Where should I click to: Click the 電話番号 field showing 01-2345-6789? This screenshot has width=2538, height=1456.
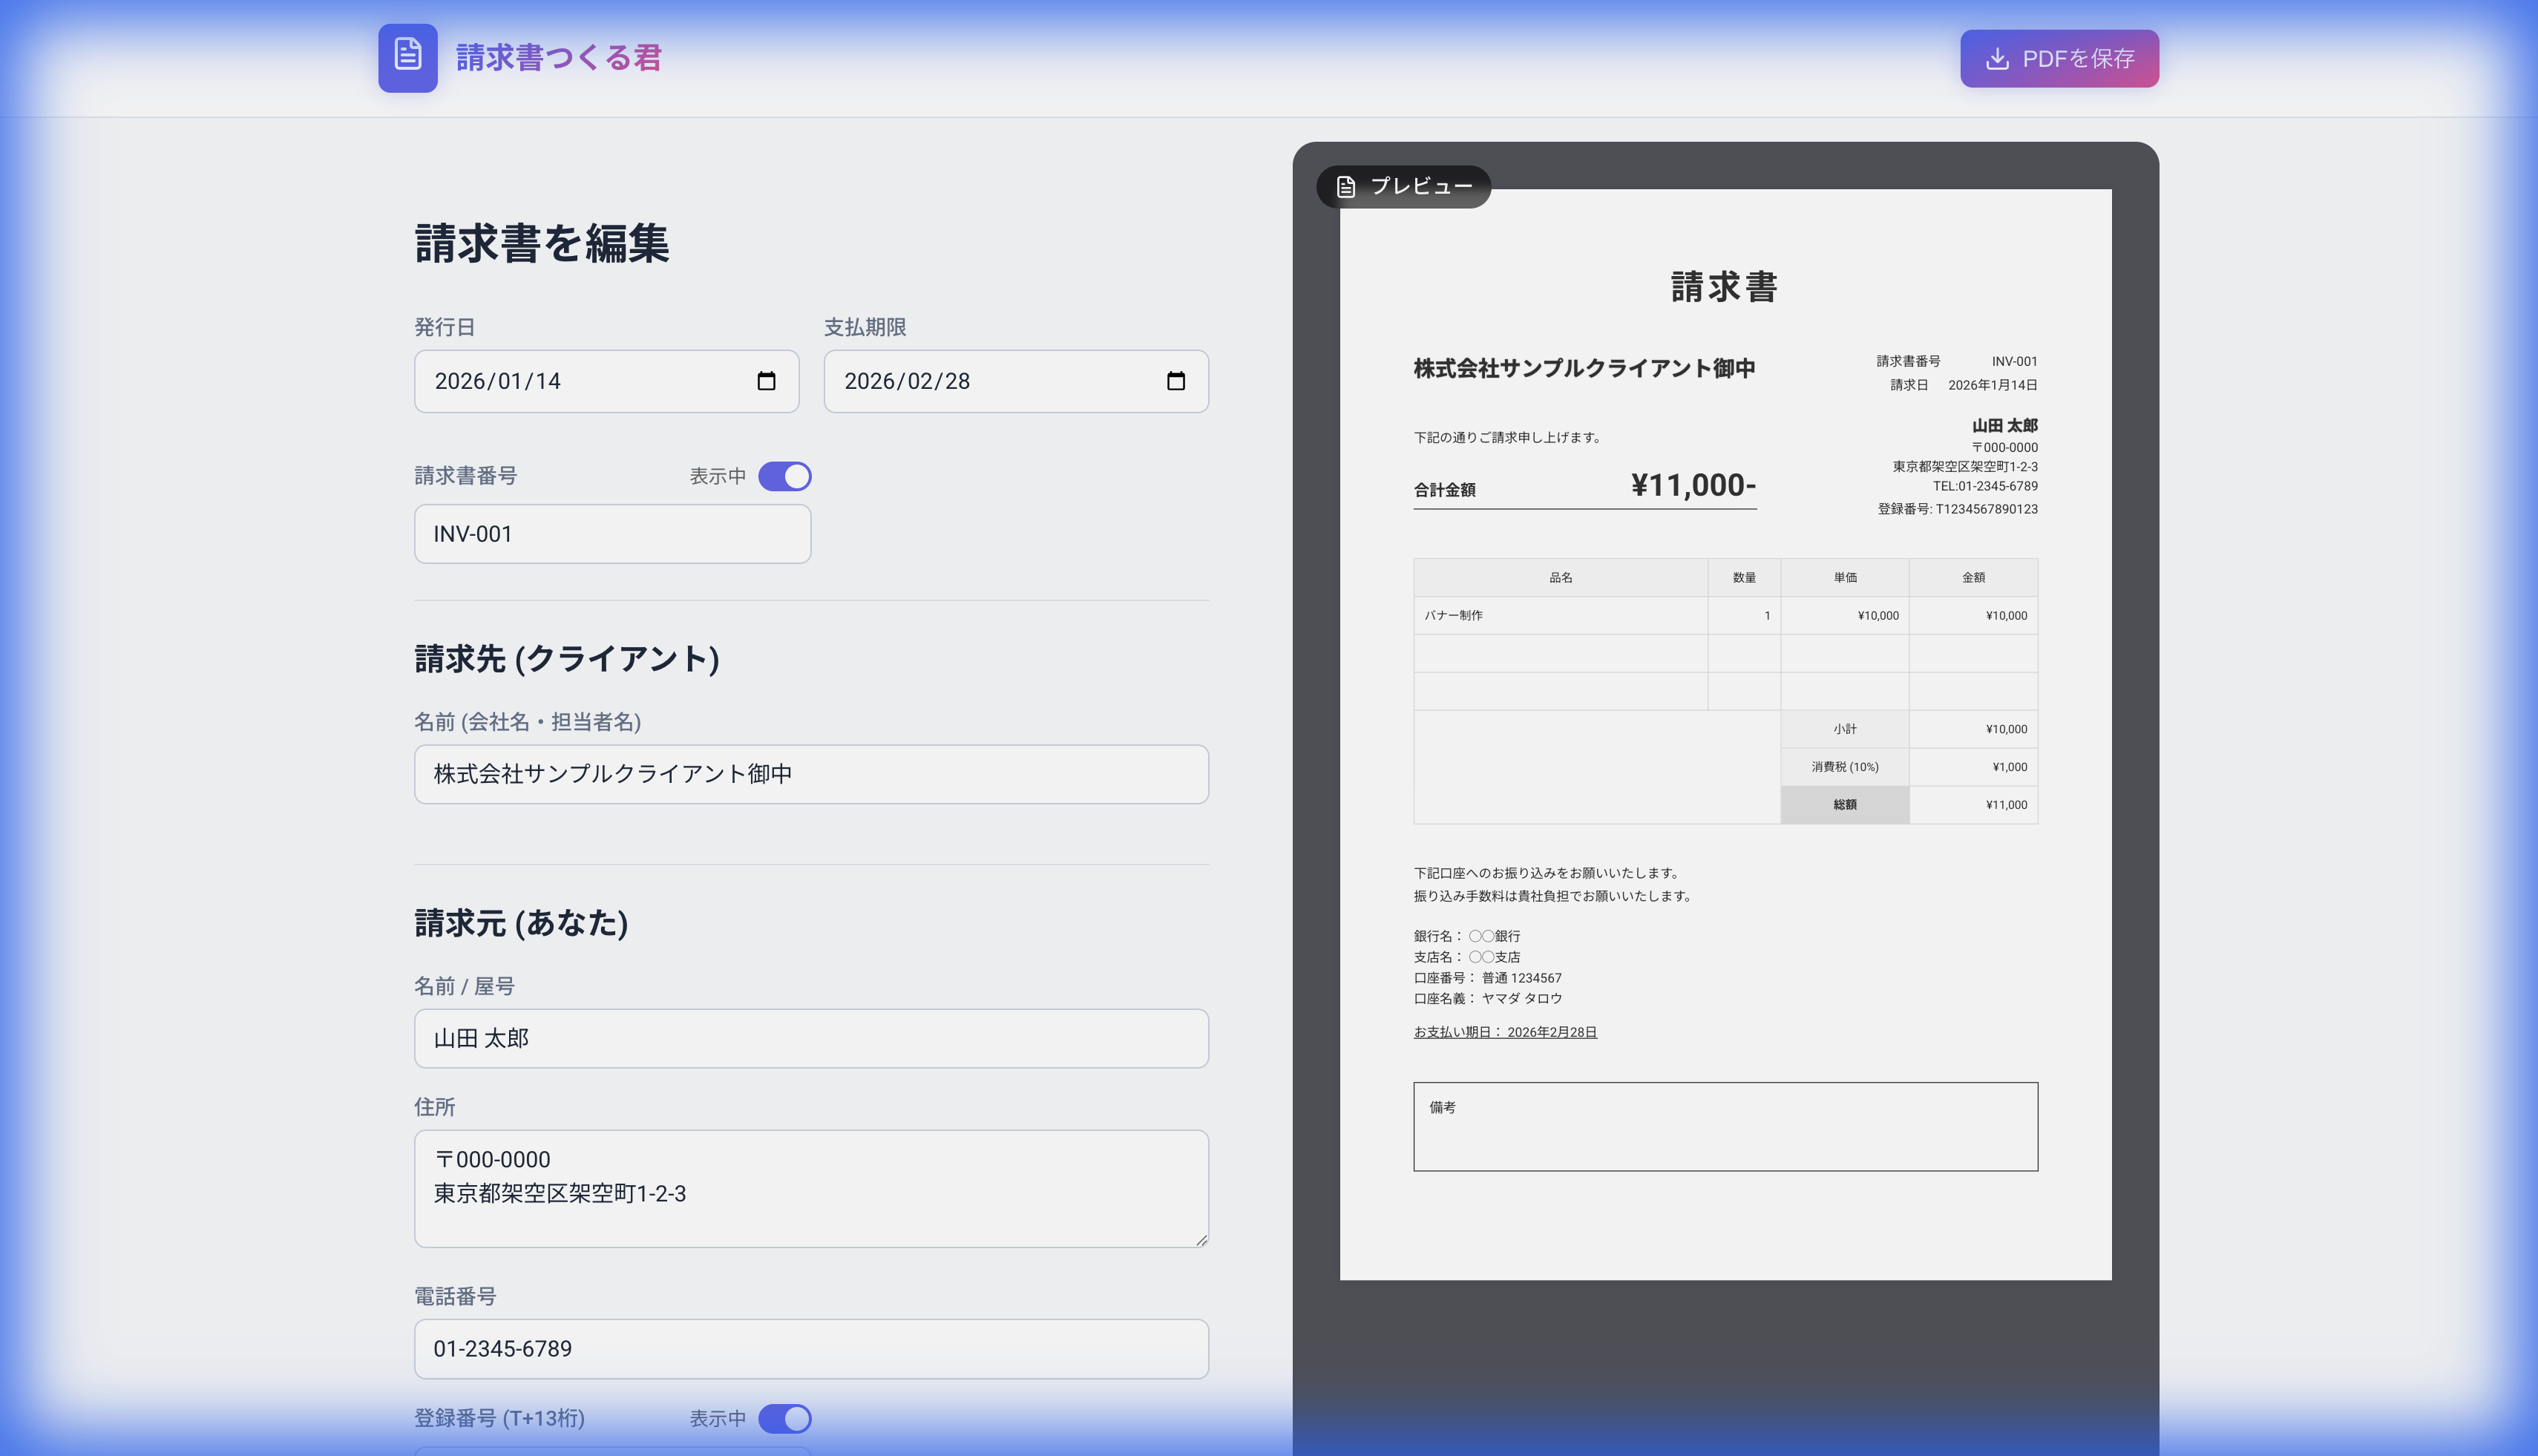coord(810,1348)
